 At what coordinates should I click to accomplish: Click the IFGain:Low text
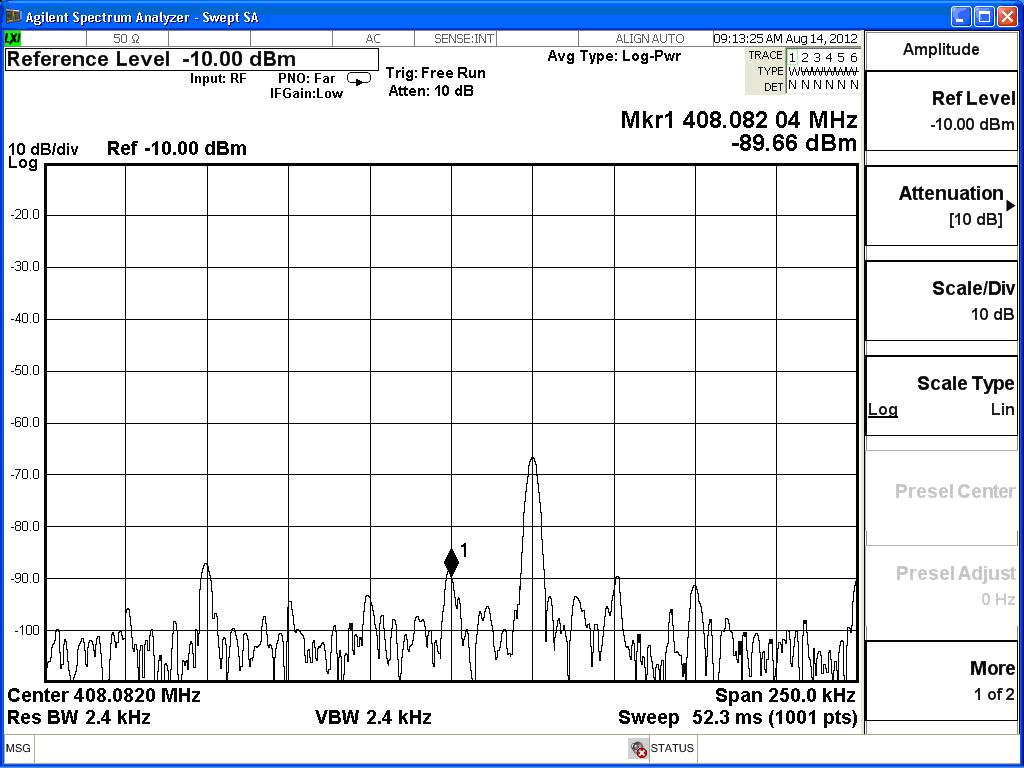click(x=306, y=93)
